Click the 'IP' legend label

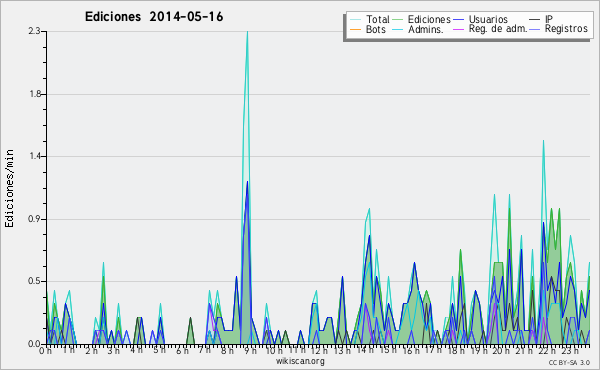click(549, 19)
